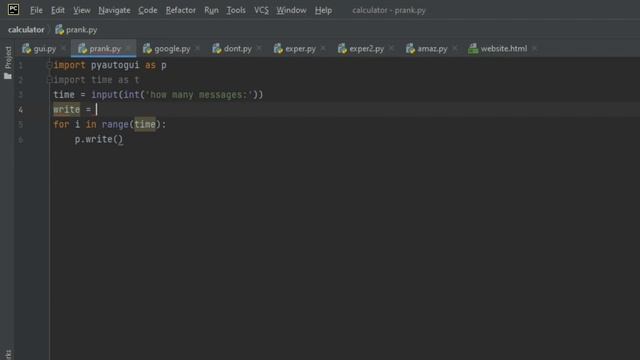Open the Run menu
Viewport: 640px width, 360px height.
click(x=211, y=10)
